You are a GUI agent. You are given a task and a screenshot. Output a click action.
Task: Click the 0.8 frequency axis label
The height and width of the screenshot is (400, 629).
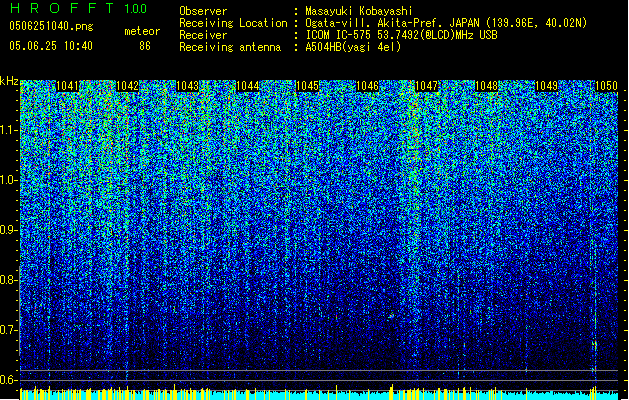coord(9,280)
